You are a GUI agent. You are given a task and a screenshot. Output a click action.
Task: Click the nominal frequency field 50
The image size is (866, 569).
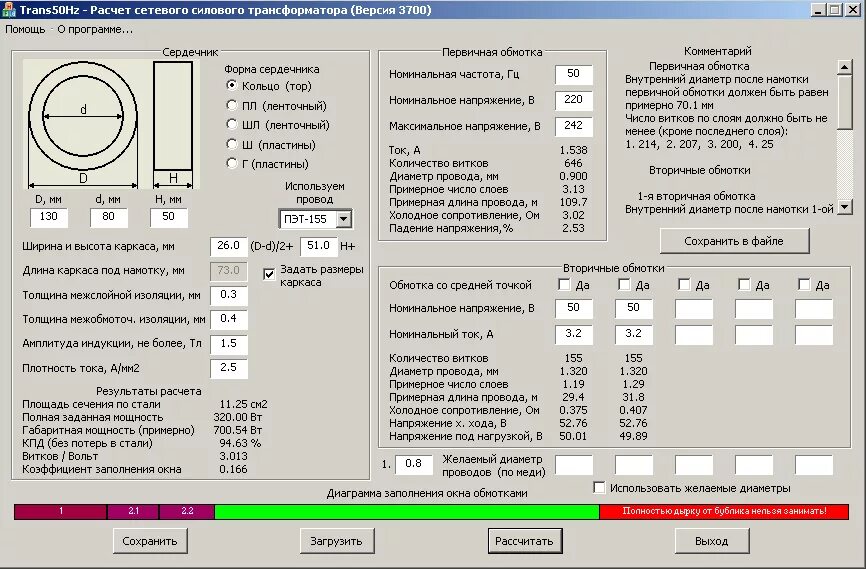tap(574, 74)
